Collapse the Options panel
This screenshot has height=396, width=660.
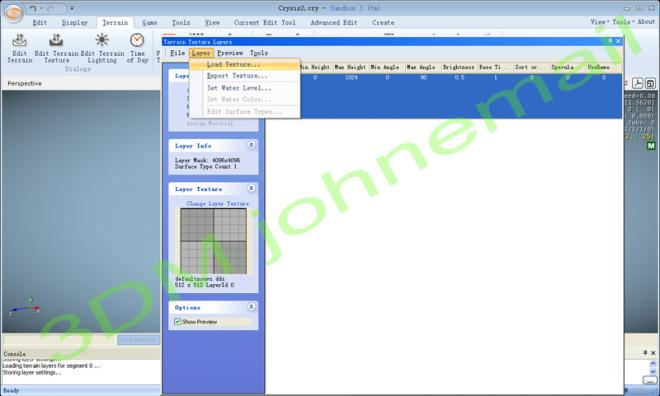(x=251, y=307)
